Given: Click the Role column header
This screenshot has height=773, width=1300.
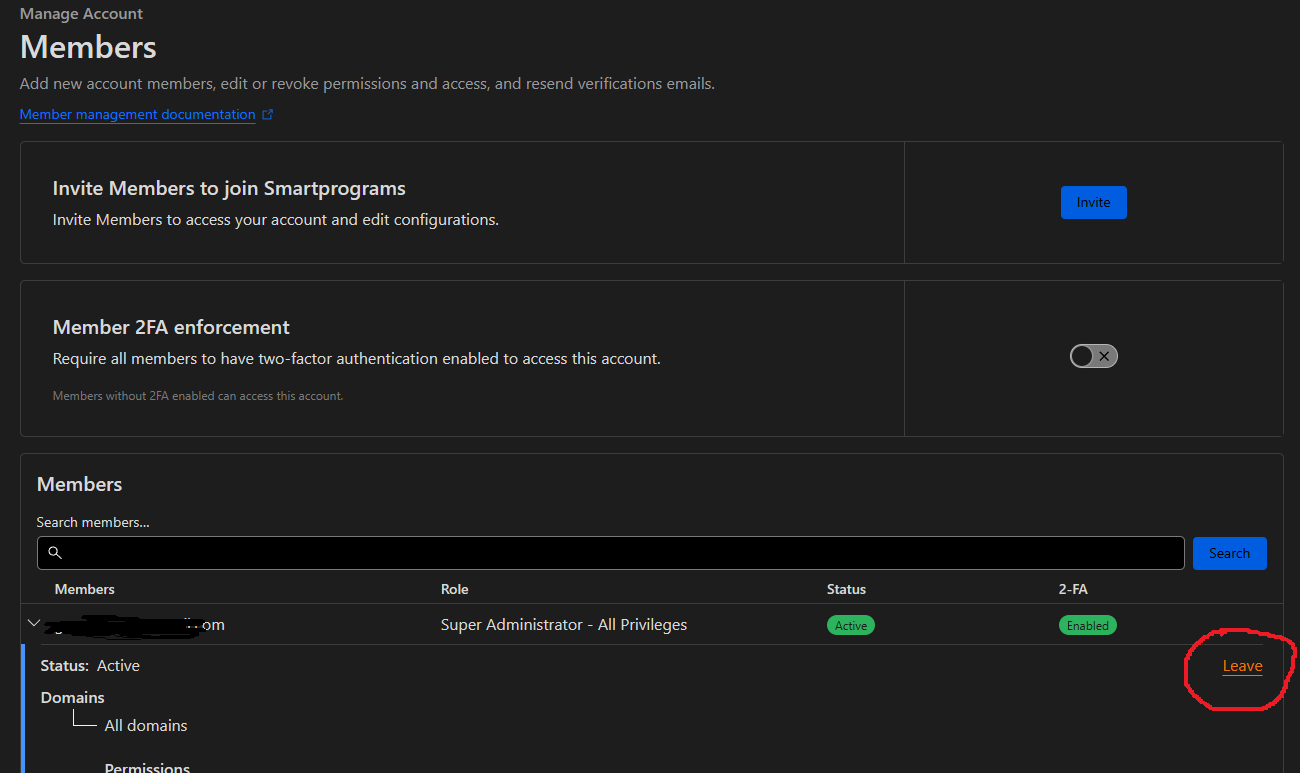Looking at the screenshot, I should click(x=454, y=589).
